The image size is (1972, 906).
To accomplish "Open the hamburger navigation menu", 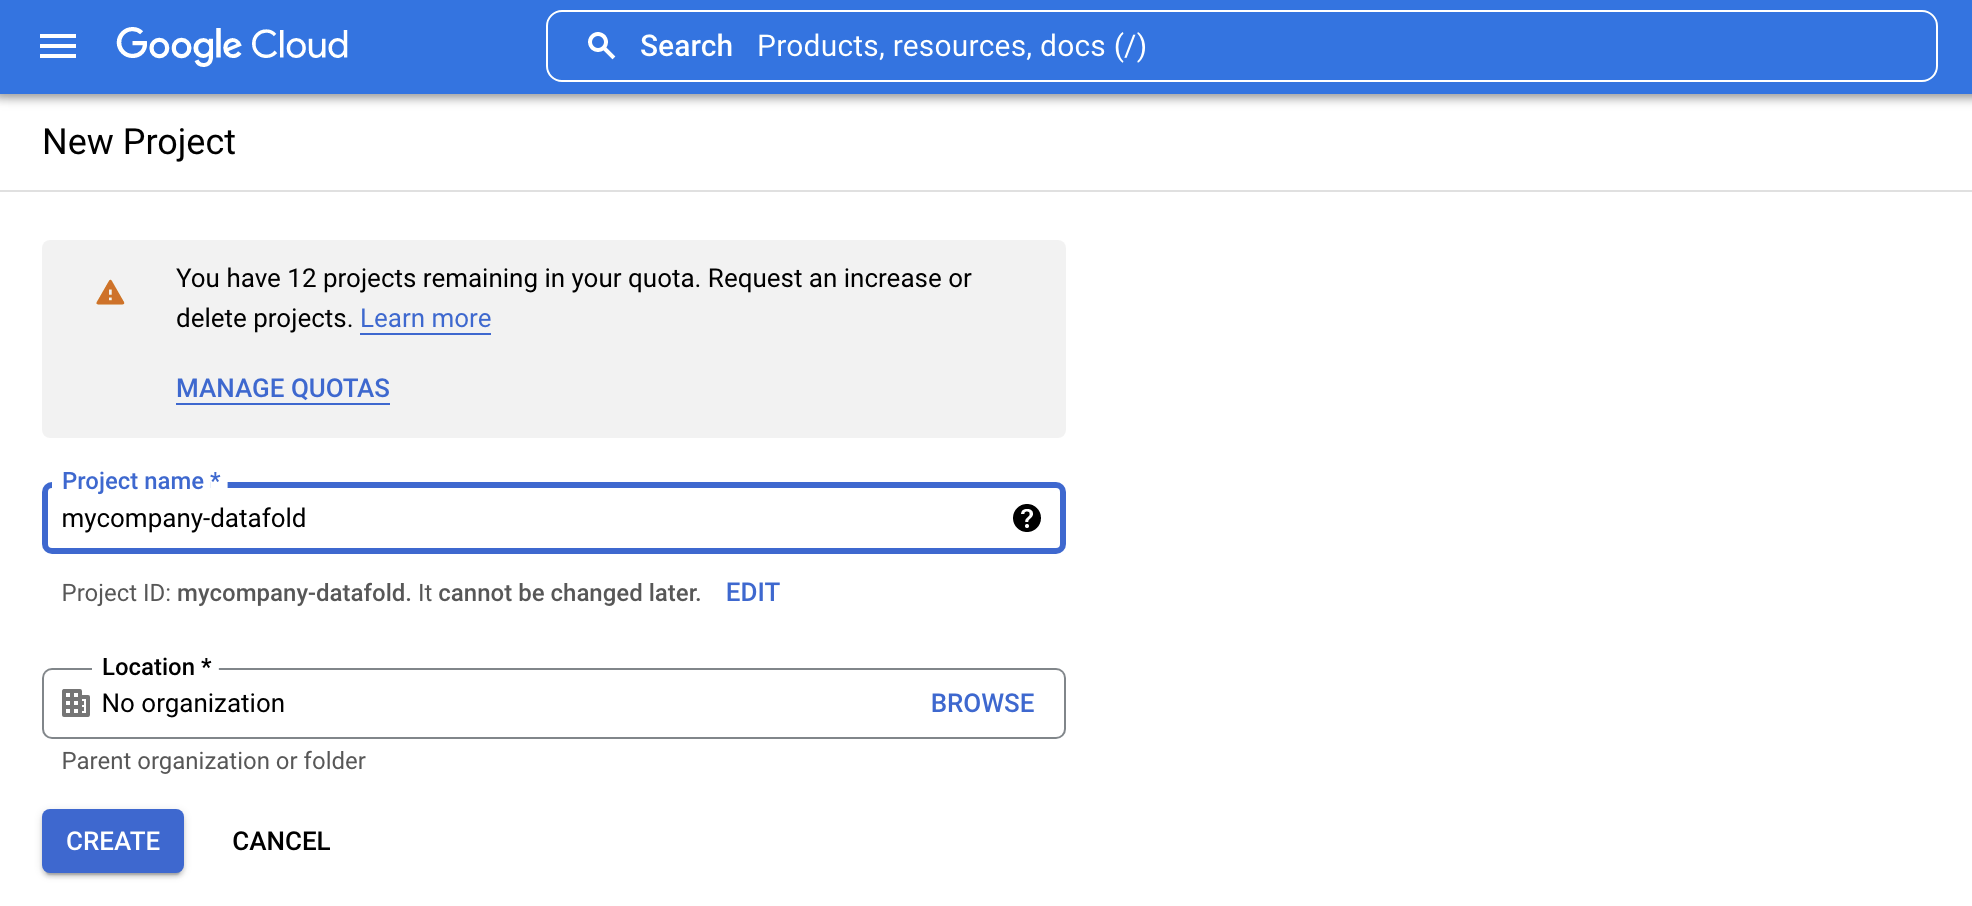I will pyautogui.click(x=58, y=46).
